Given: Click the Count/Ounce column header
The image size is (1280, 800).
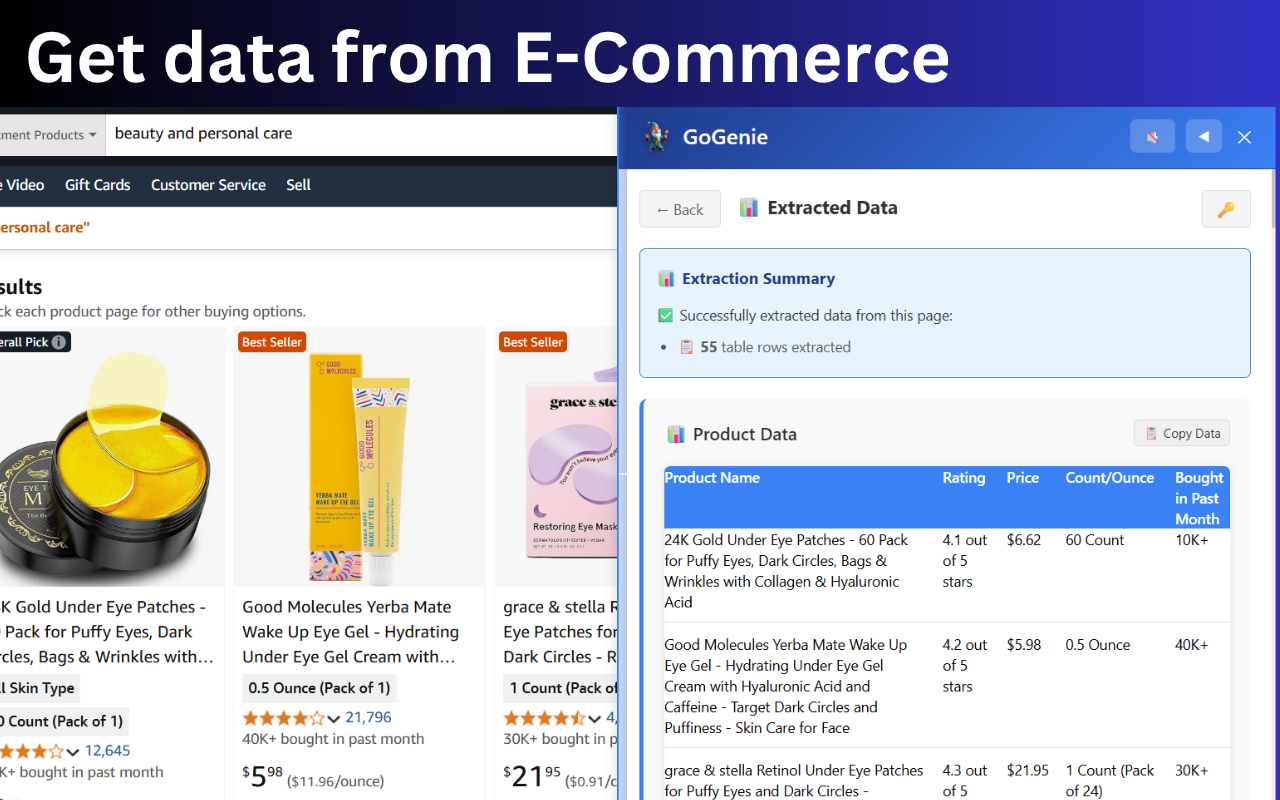Looking at the screenshot, I should click(x=1110, y=478).
